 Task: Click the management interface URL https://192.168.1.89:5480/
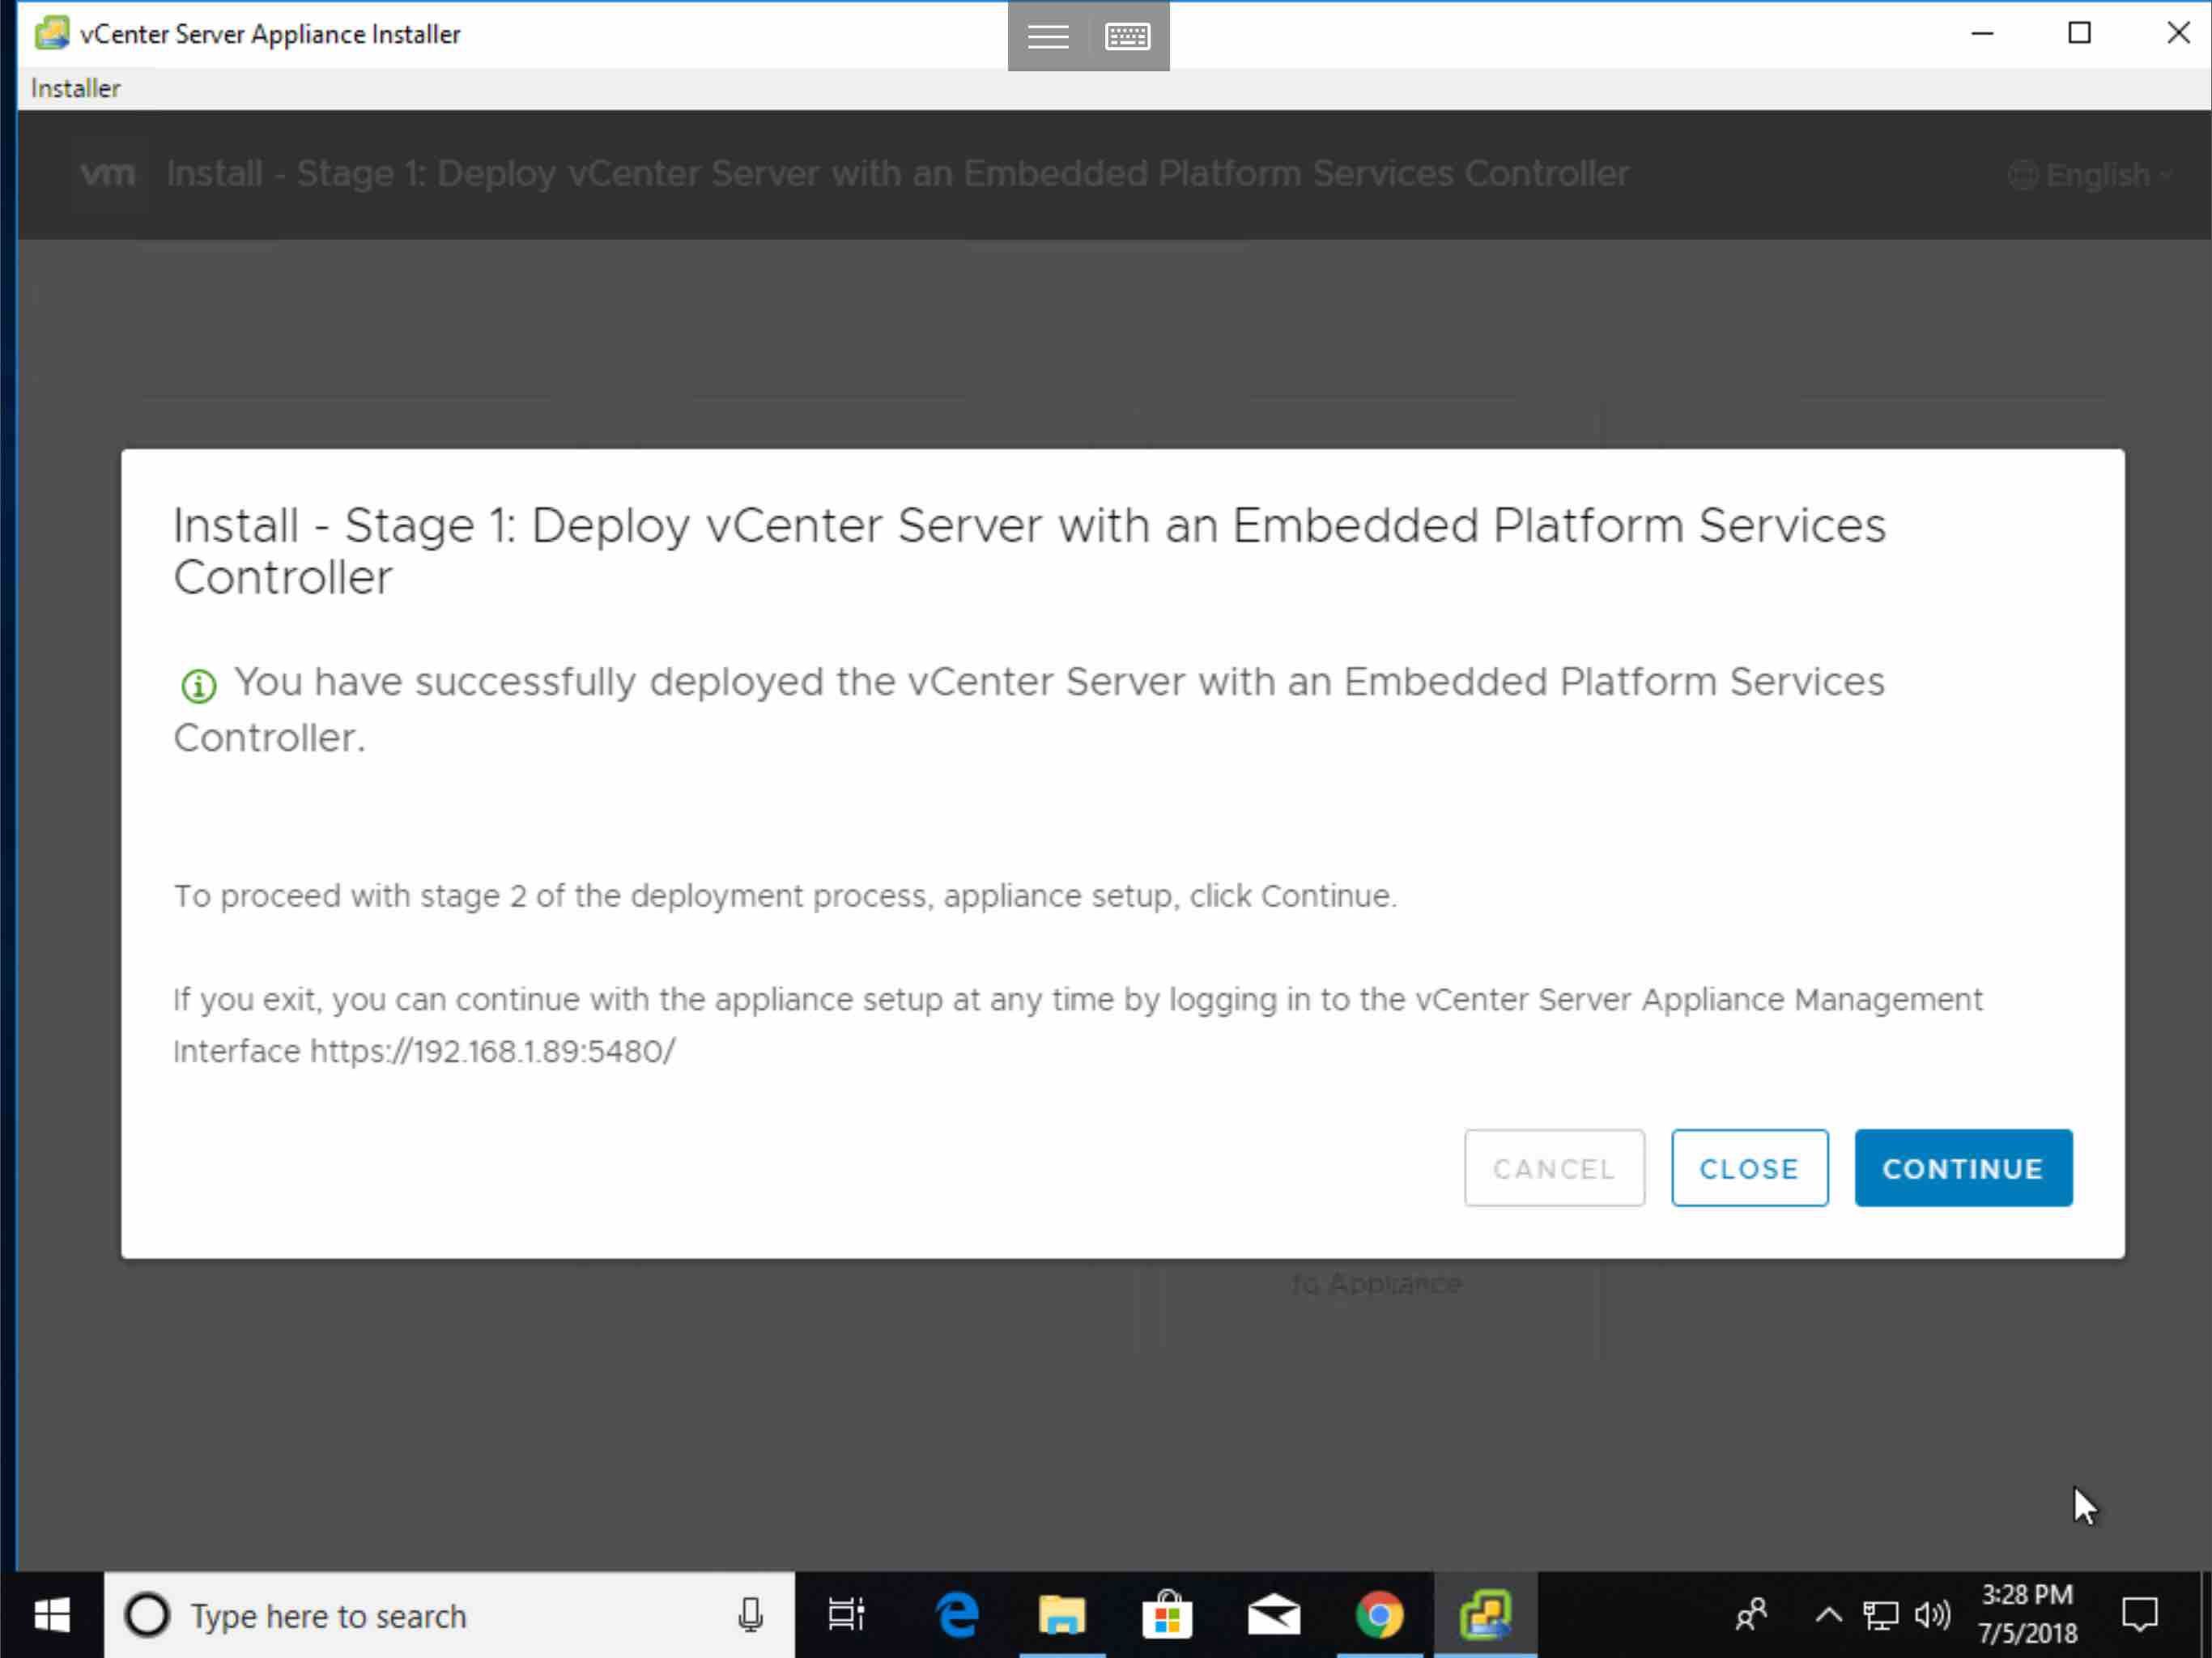pyautogui.click(x=493, y=1051)
